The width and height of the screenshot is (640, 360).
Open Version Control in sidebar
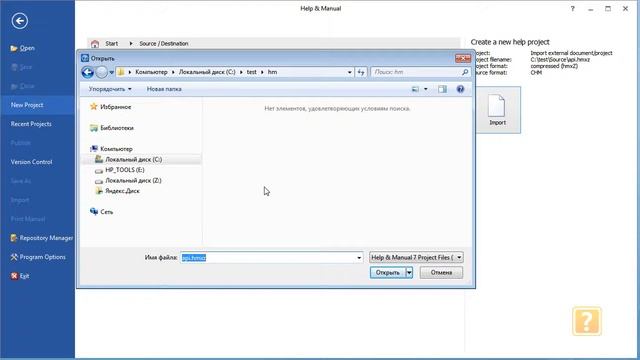[x=31, y=162]
